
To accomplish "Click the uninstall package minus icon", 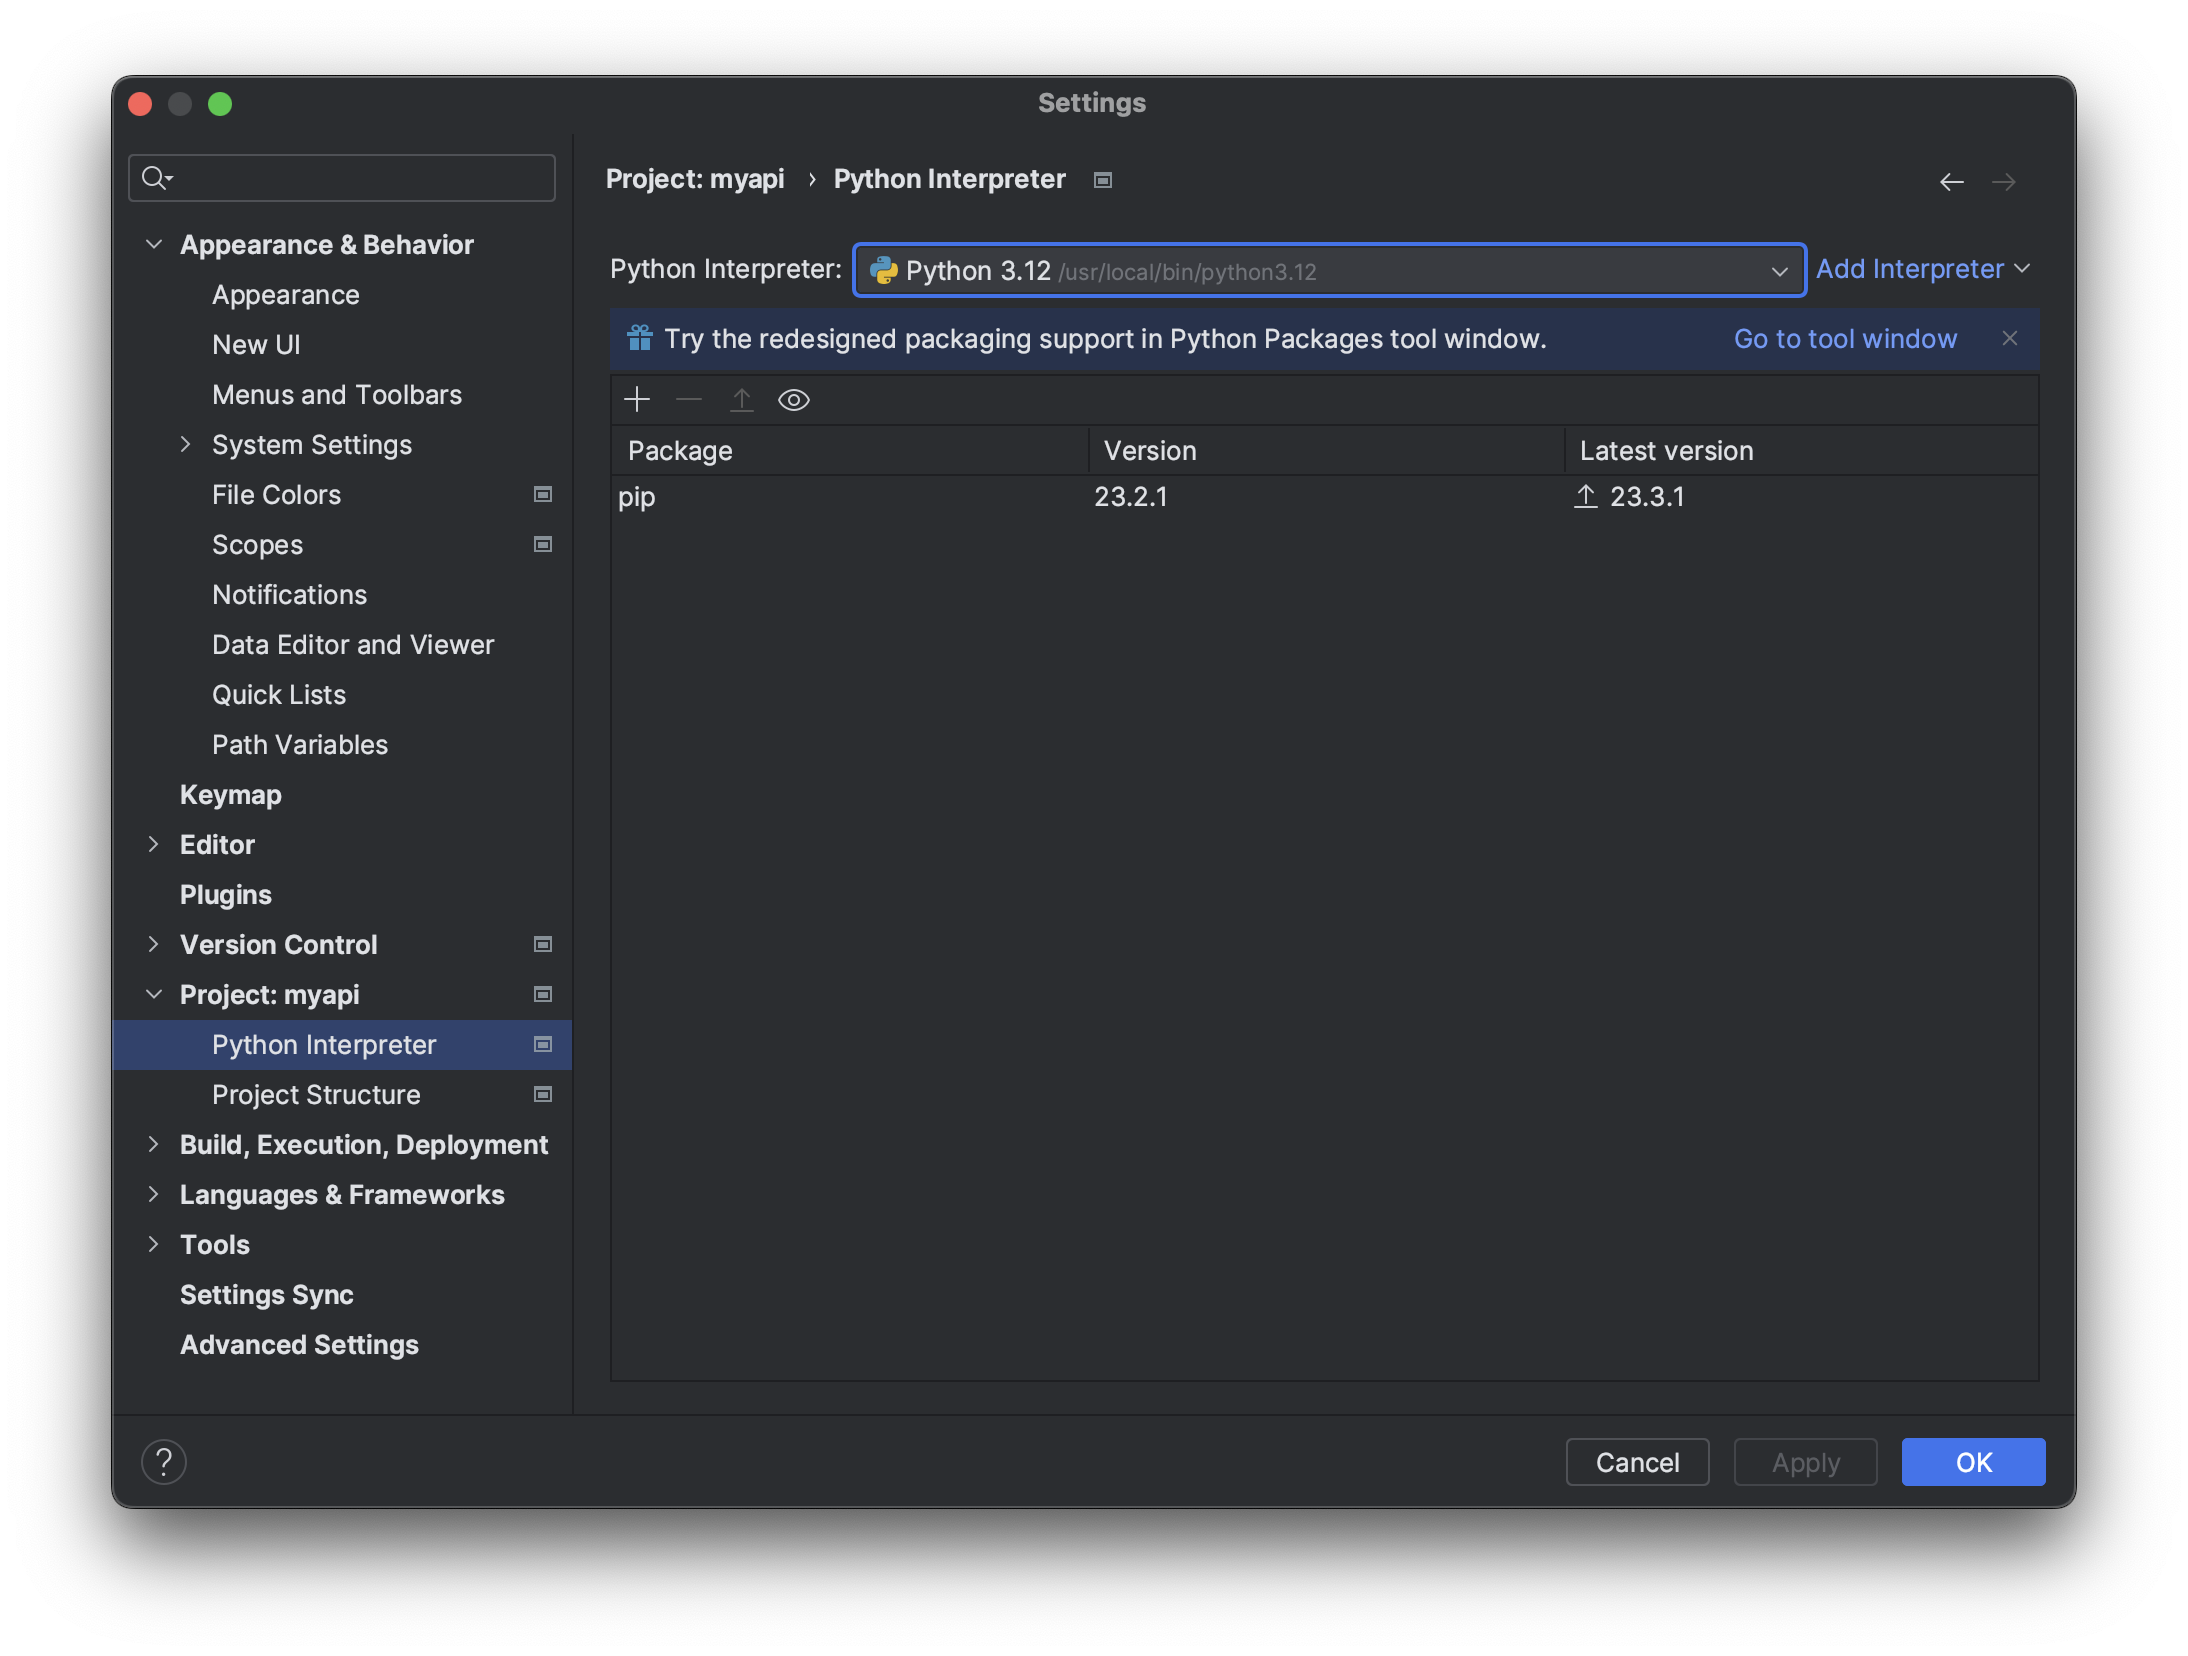I will pyautogui.click(x=689, y=400).
